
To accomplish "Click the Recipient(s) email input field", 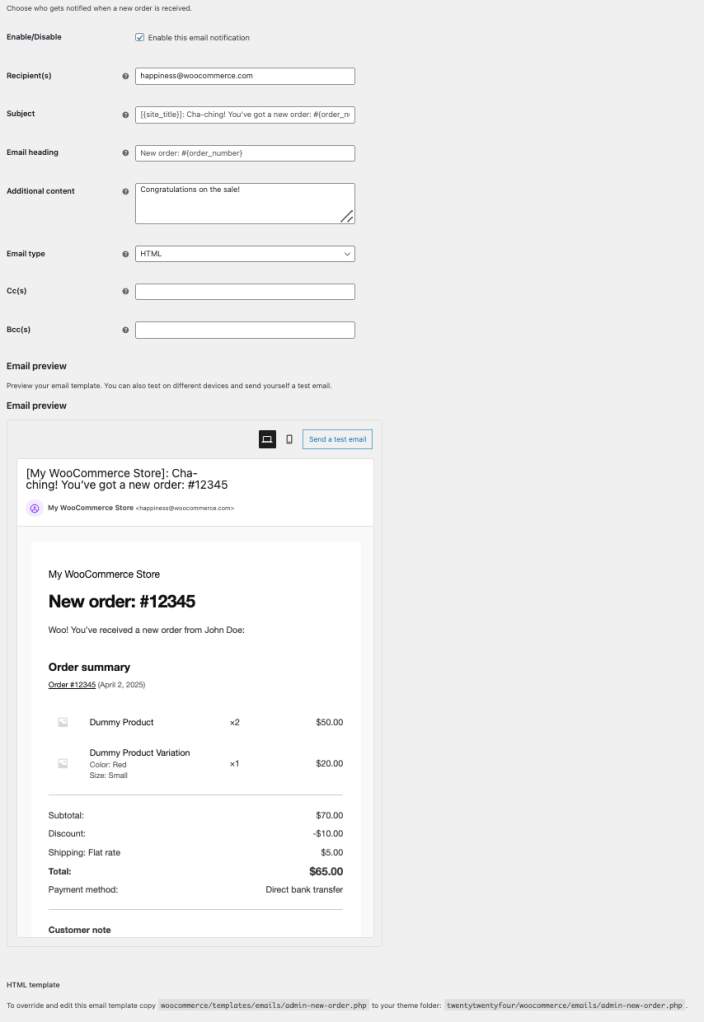I will click(245, 76).
